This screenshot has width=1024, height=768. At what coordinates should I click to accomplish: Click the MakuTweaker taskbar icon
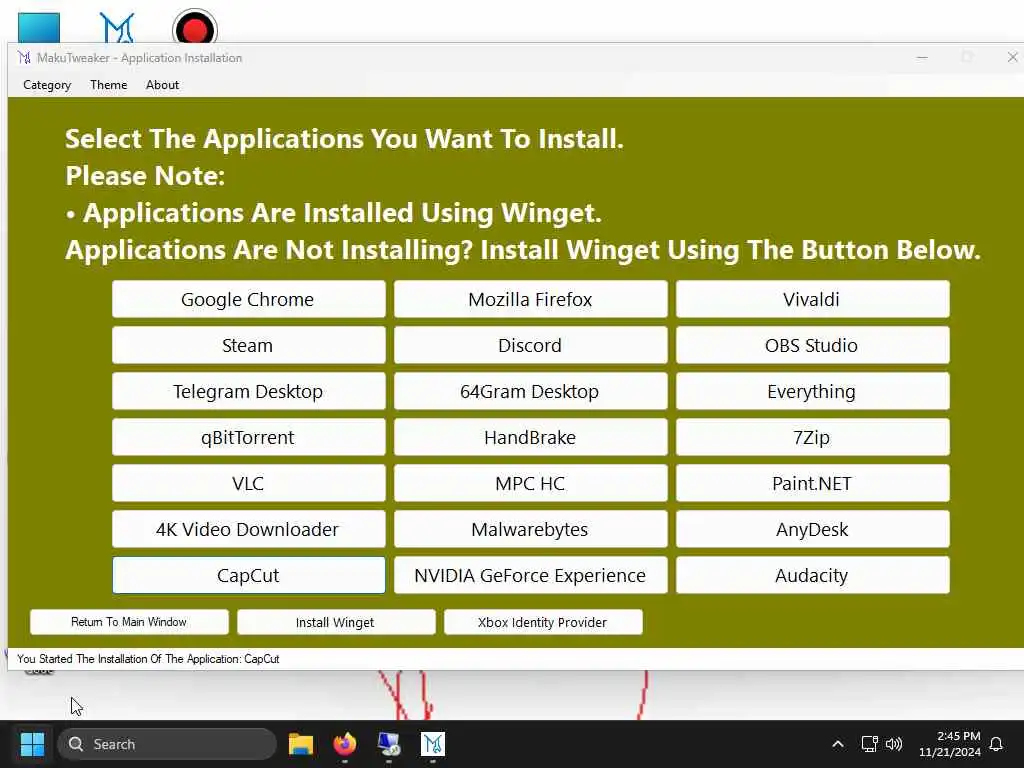pyautogui.click(x=432, y=744)
